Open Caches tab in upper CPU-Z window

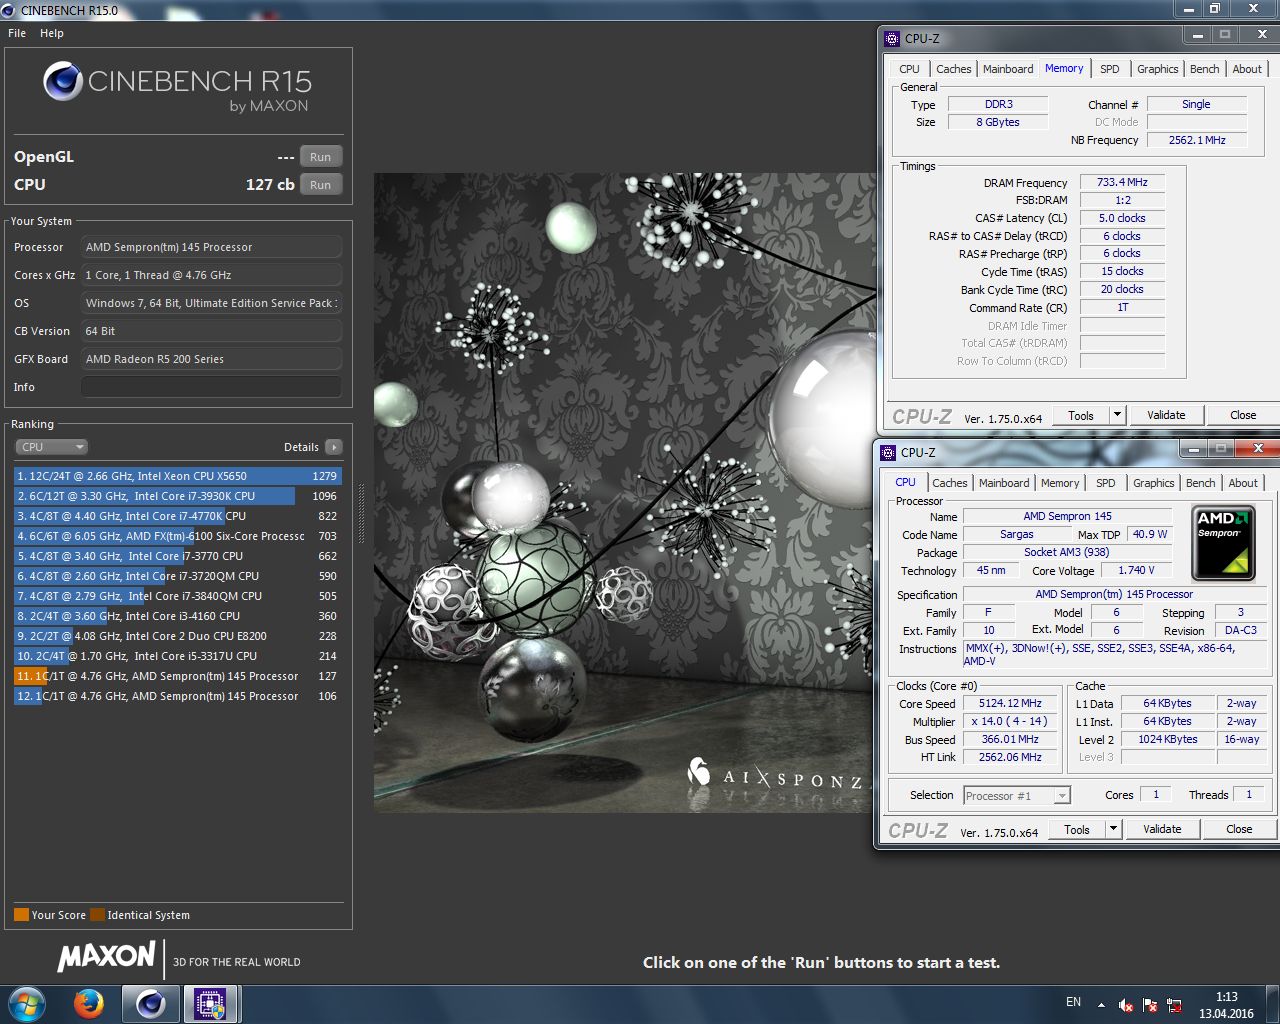(953, 69)
